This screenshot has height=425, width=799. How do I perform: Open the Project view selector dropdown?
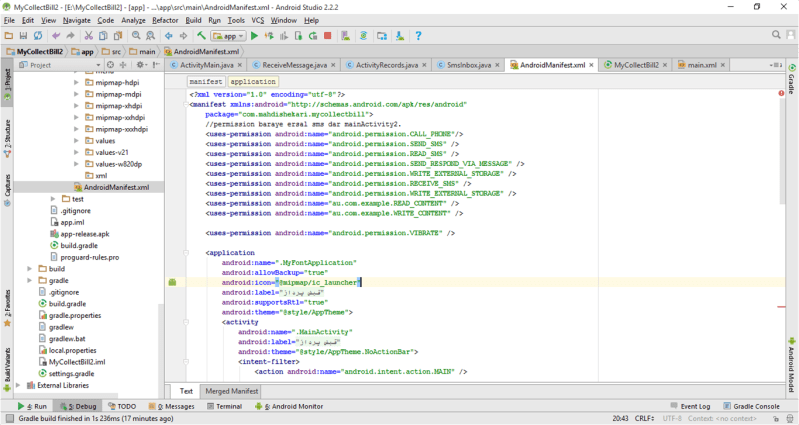point(60,65)
